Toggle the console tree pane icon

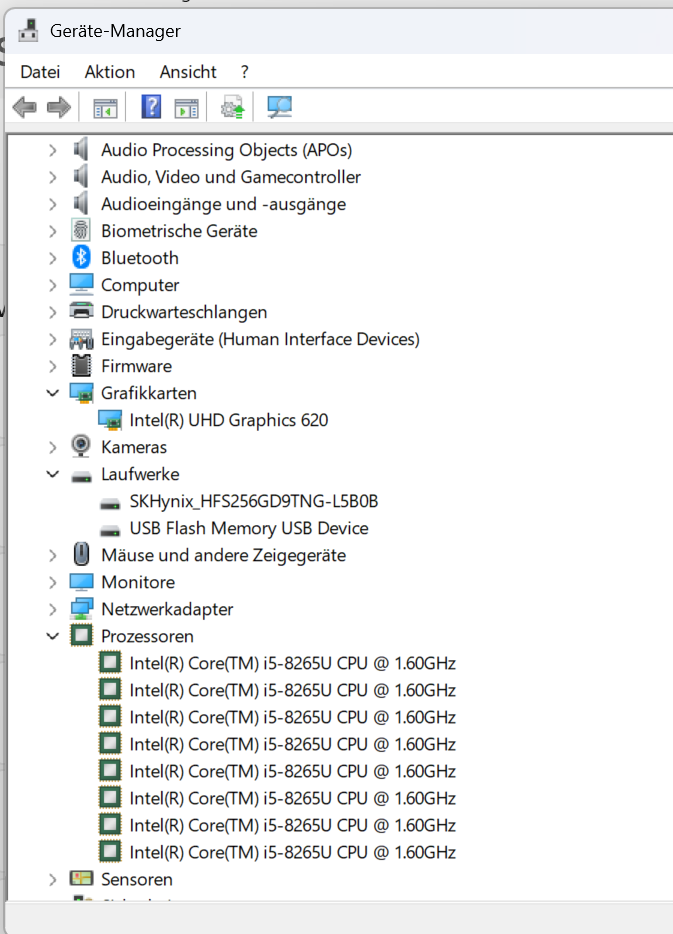tap(105, 108)
